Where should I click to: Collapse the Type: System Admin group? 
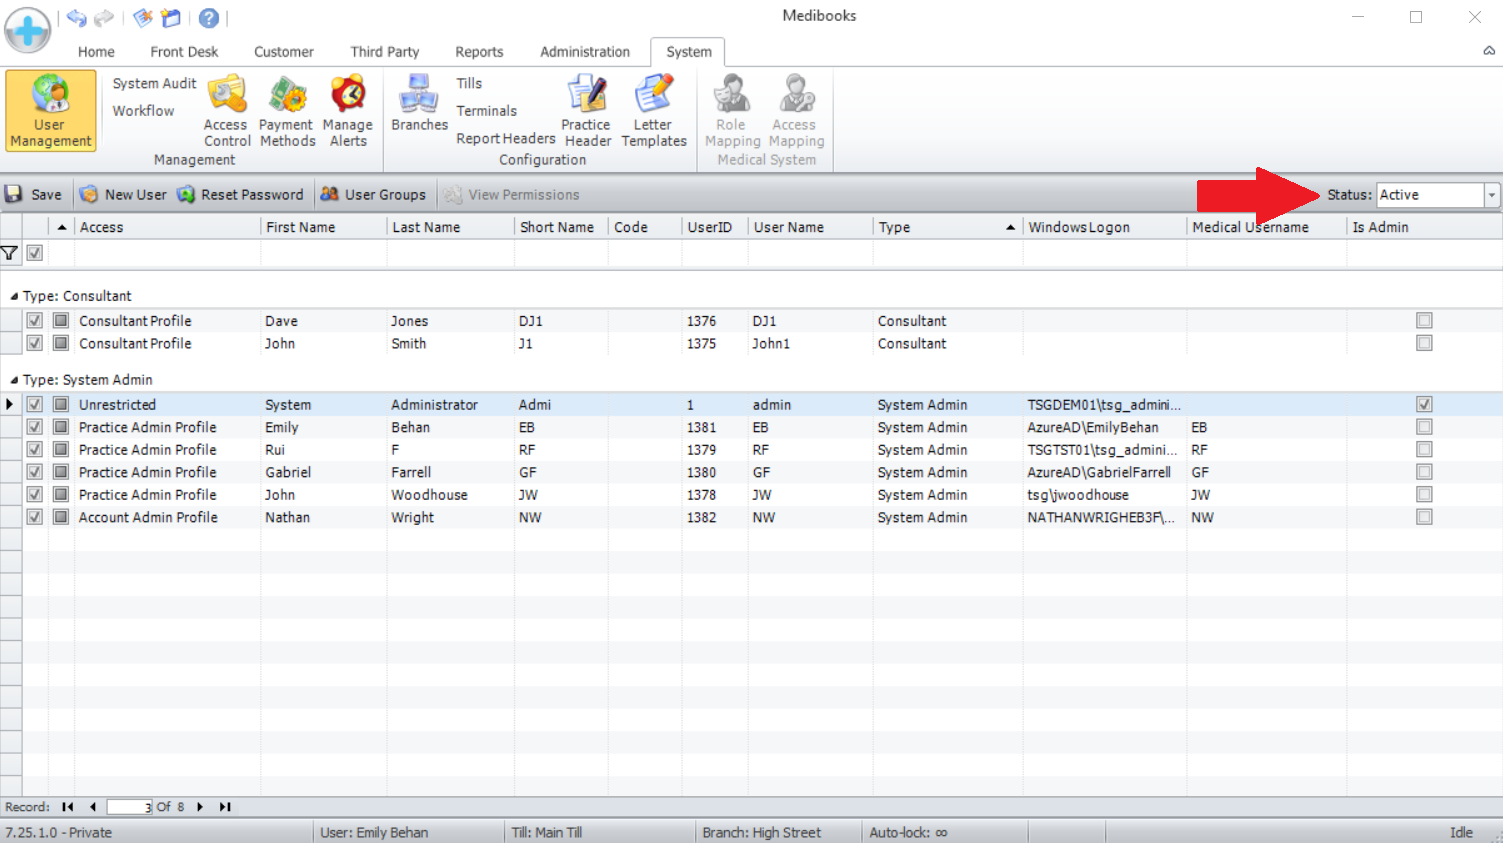(x=14, y=381)
